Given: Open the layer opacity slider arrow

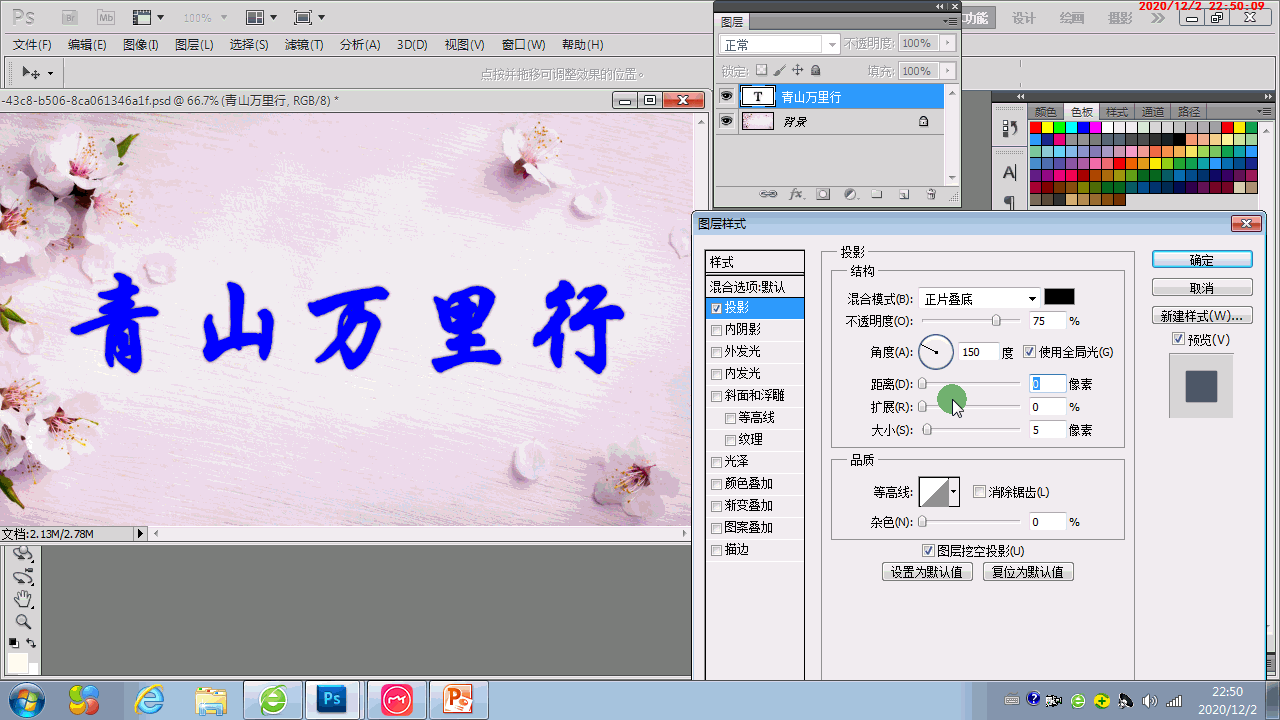Looking at the screenshot, I should (x=948, y=44).
